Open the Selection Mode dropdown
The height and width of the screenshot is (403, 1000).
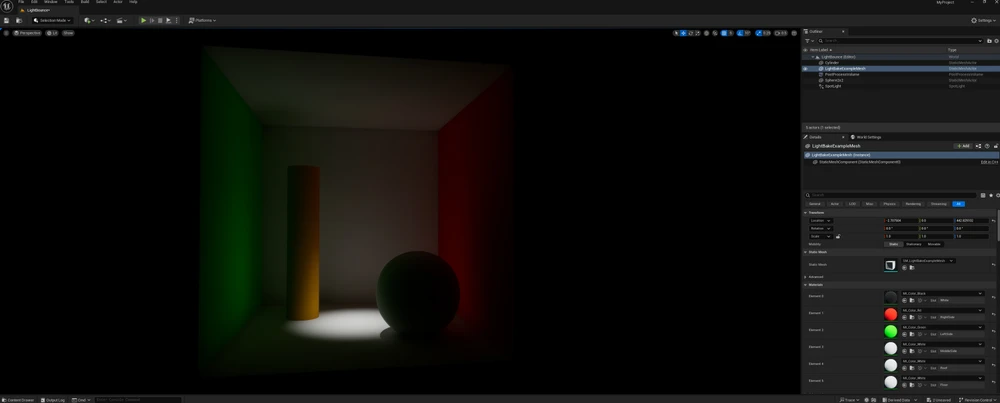(x=52, y=20)
